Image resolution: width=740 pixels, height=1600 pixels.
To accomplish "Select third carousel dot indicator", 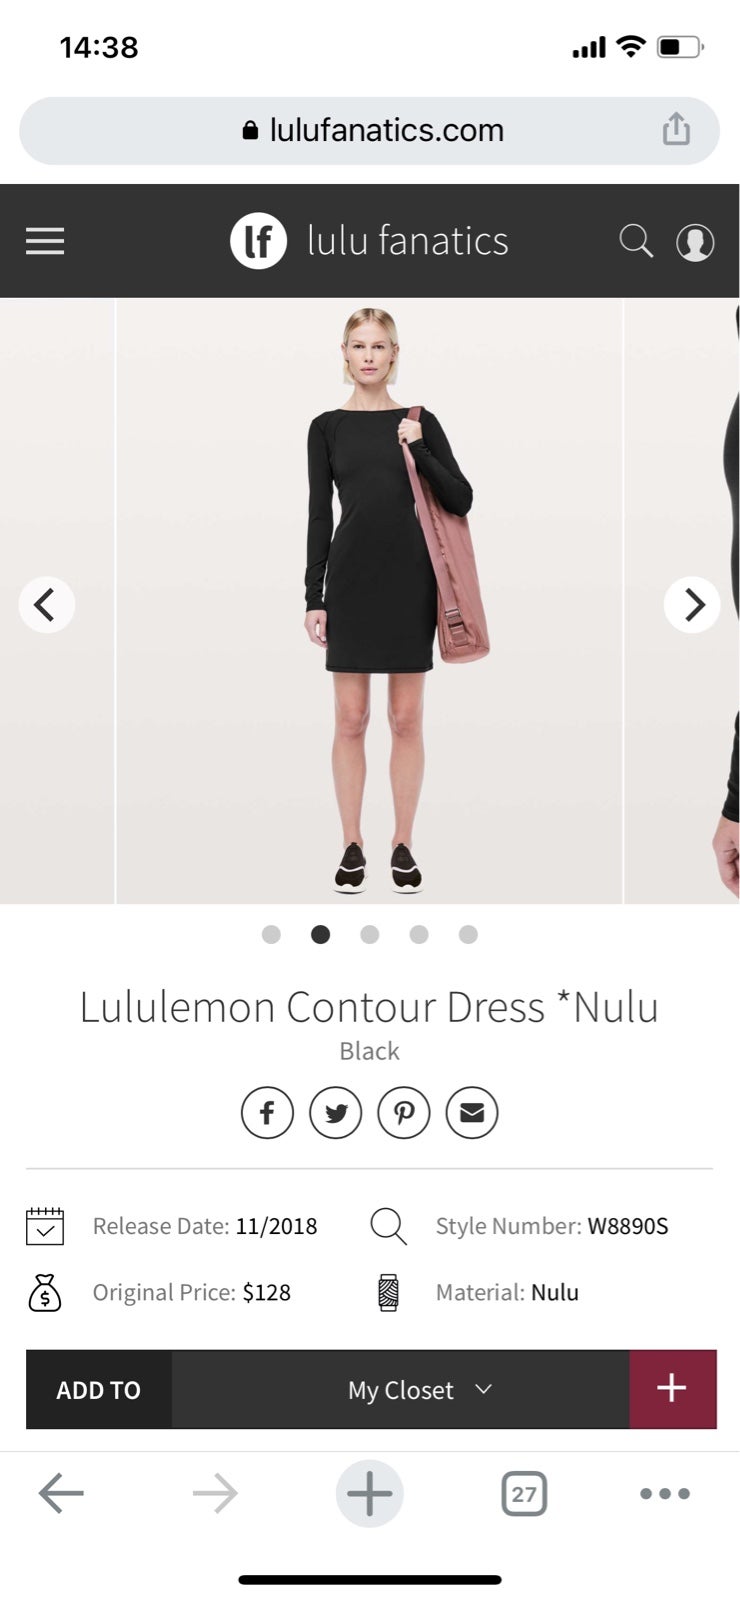I will click(369, 934).
